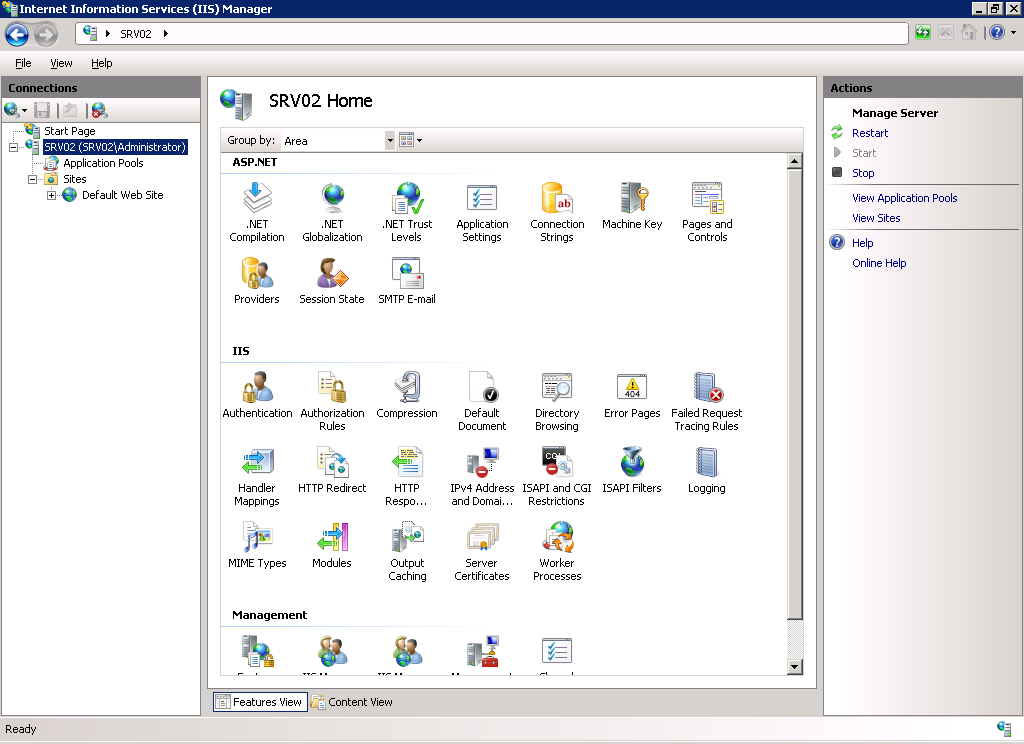Viewport: 1024px width, 744px height.
Task: Open the .NET Compilation feature
Action: pyautogui.click(x=257, y=212)
